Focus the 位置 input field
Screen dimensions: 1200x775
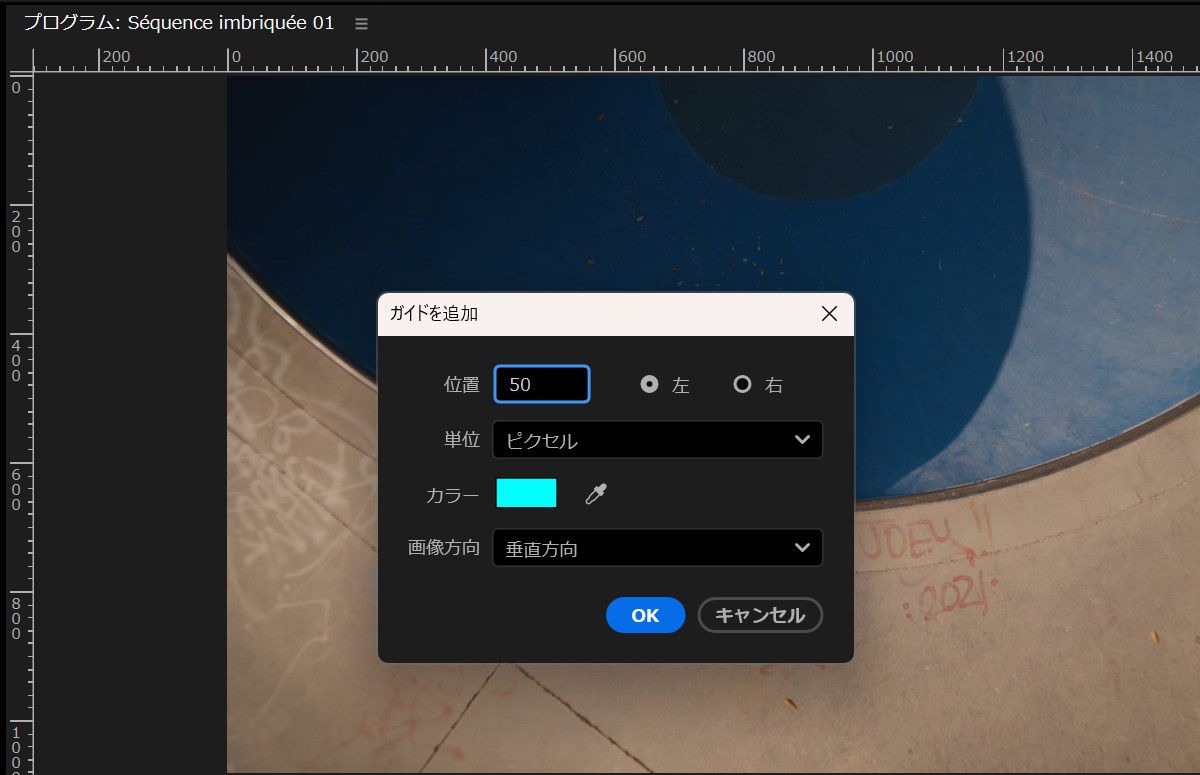click(x=542, y=384)
